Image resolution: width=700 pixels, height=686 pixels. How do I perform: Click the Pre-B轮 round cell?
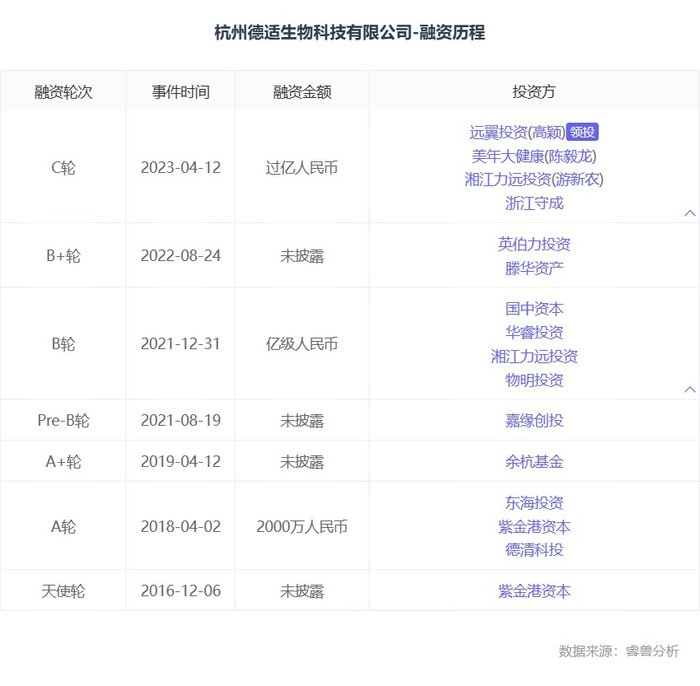pos(63,420)
